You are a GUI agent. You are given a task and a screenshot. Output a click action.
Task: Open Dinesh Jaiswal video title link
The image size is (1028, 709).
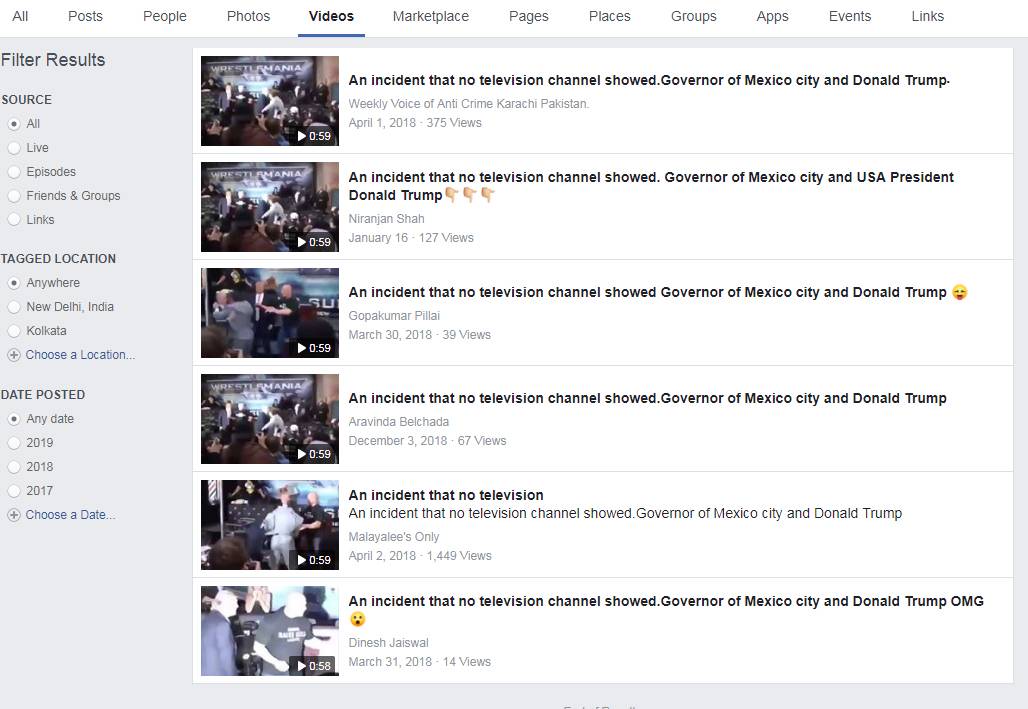pos(665,601)
